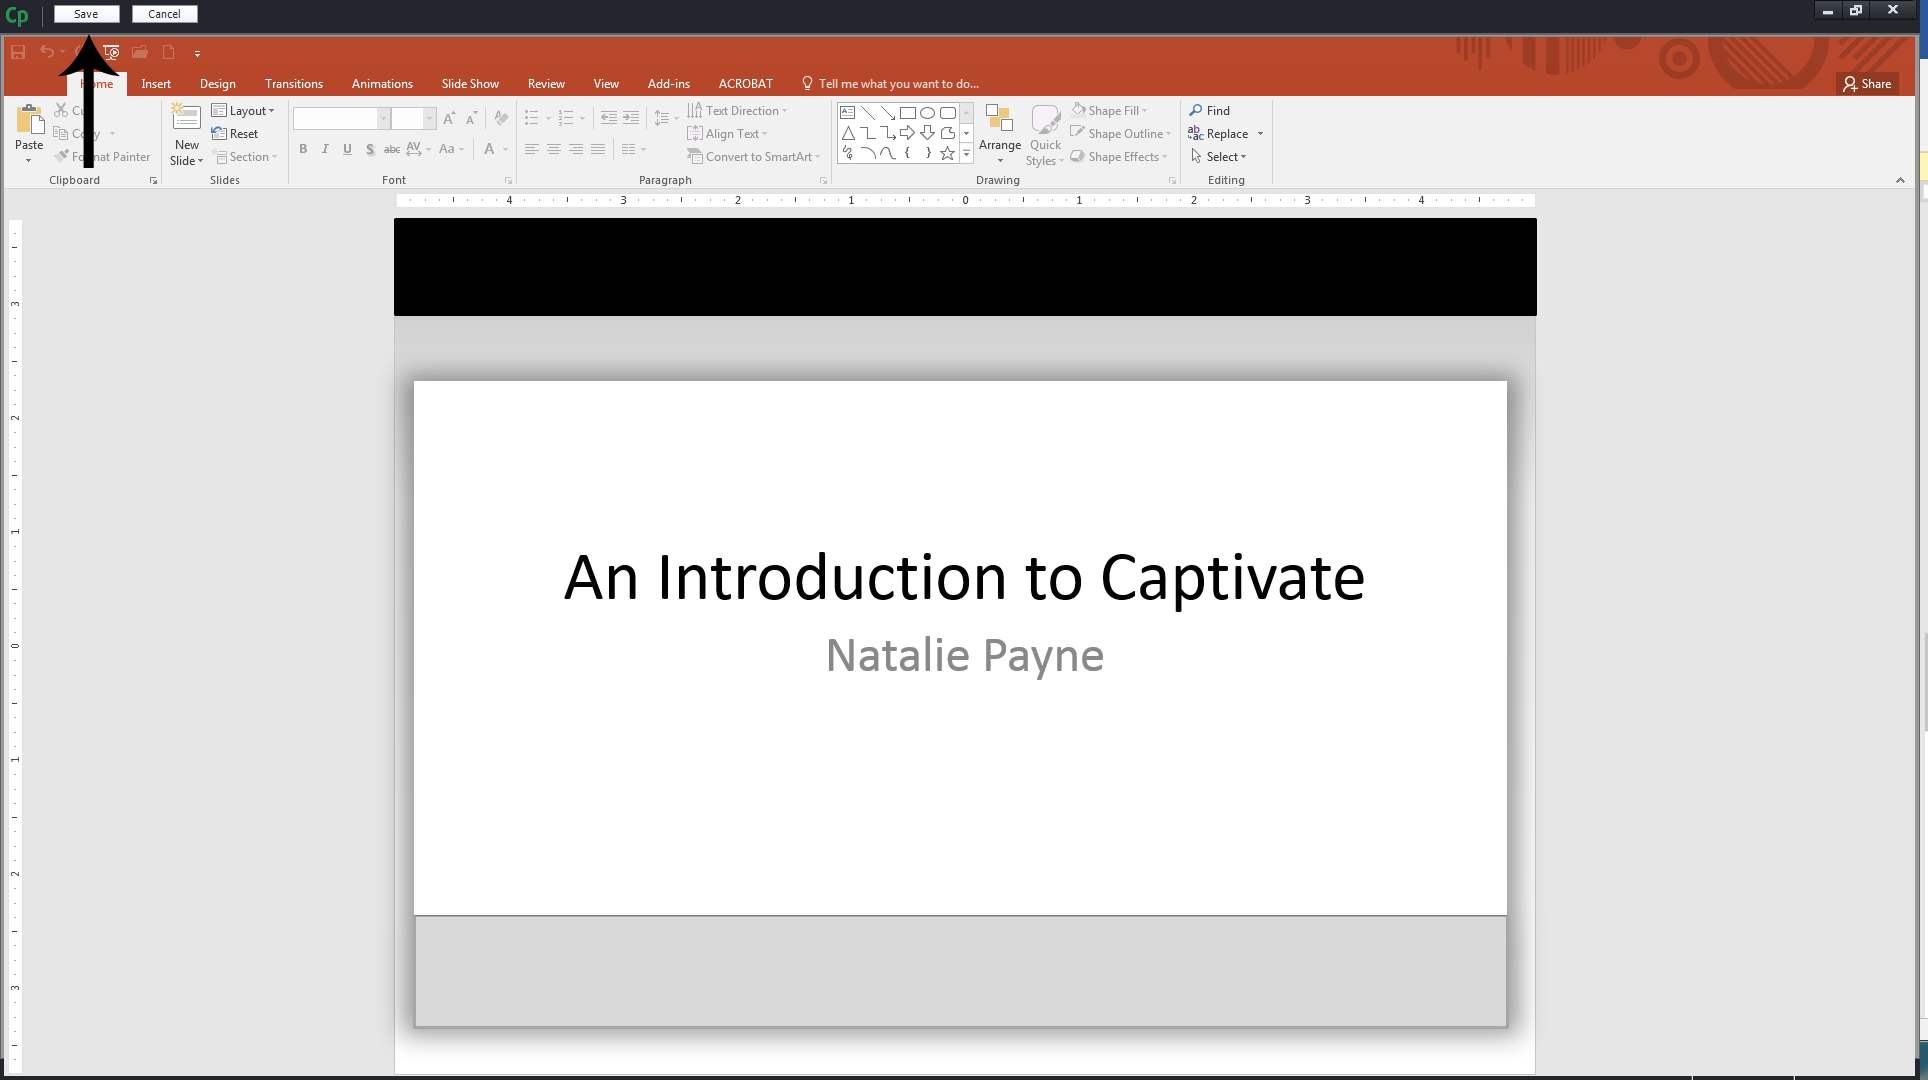Click the subtitle Natalie Payne

(x=965, y=657)
